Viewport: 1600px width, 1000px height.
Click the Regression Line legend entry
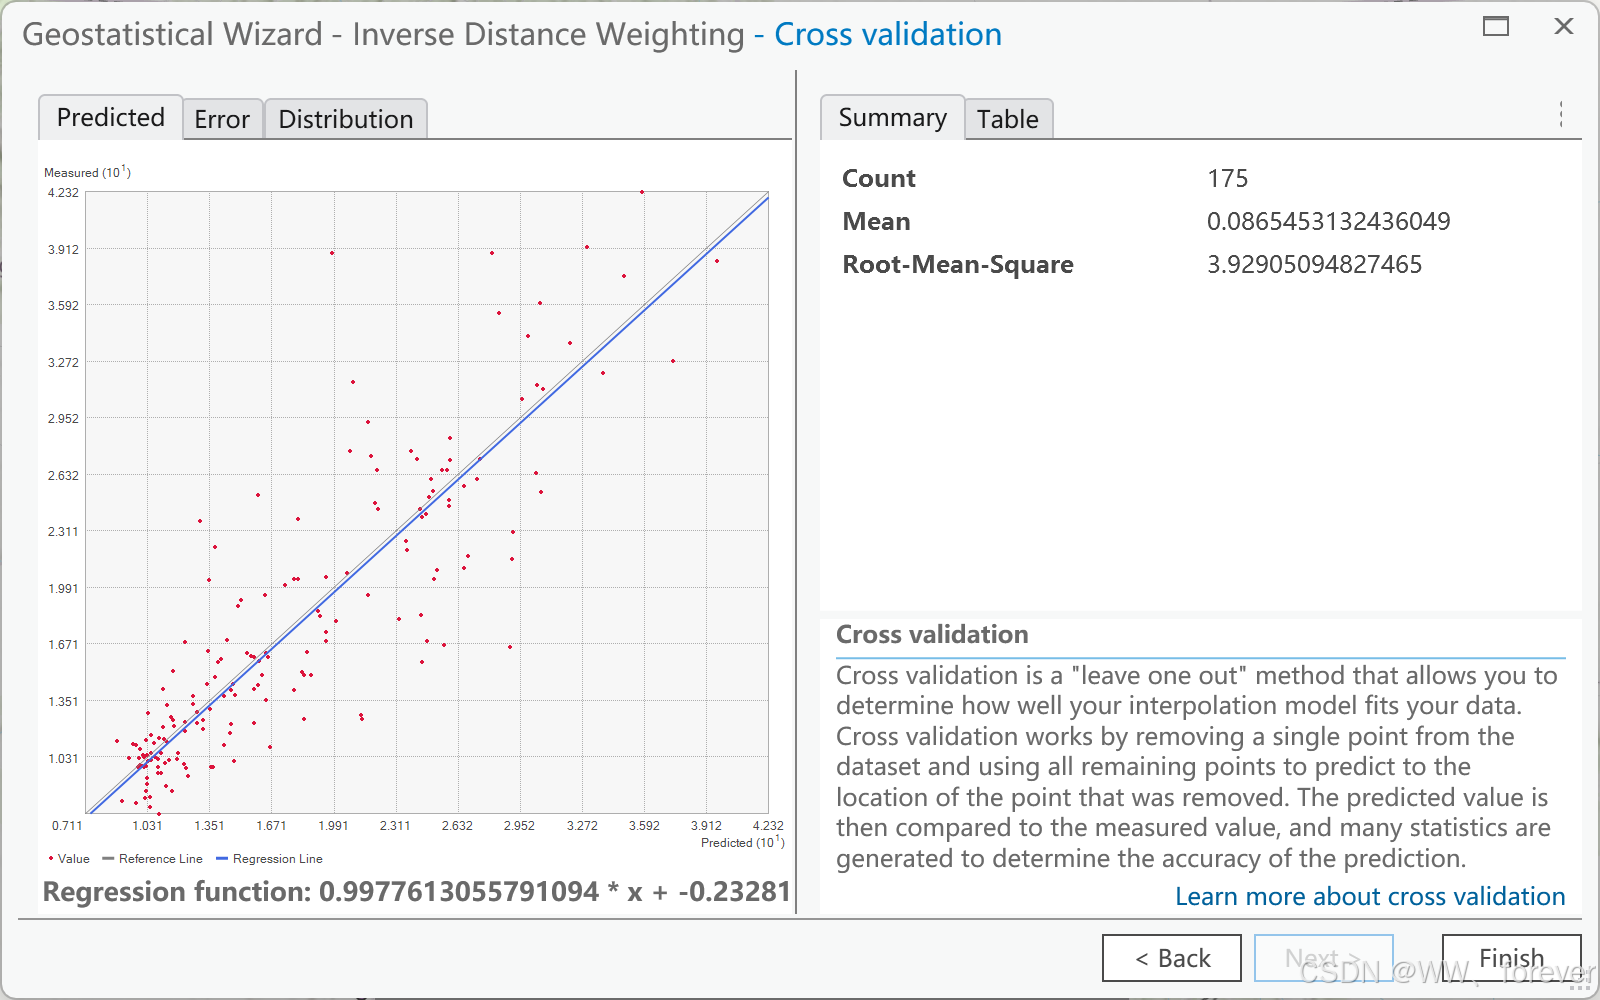pos(269,859)
